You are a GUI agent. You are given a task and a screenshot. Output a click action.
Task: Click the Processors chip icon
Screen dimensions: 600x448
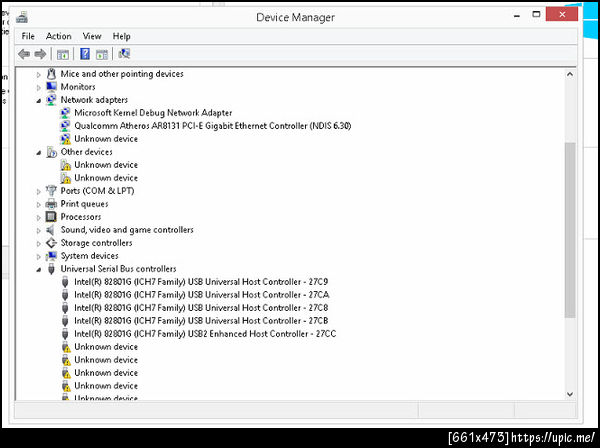(51, 217)
